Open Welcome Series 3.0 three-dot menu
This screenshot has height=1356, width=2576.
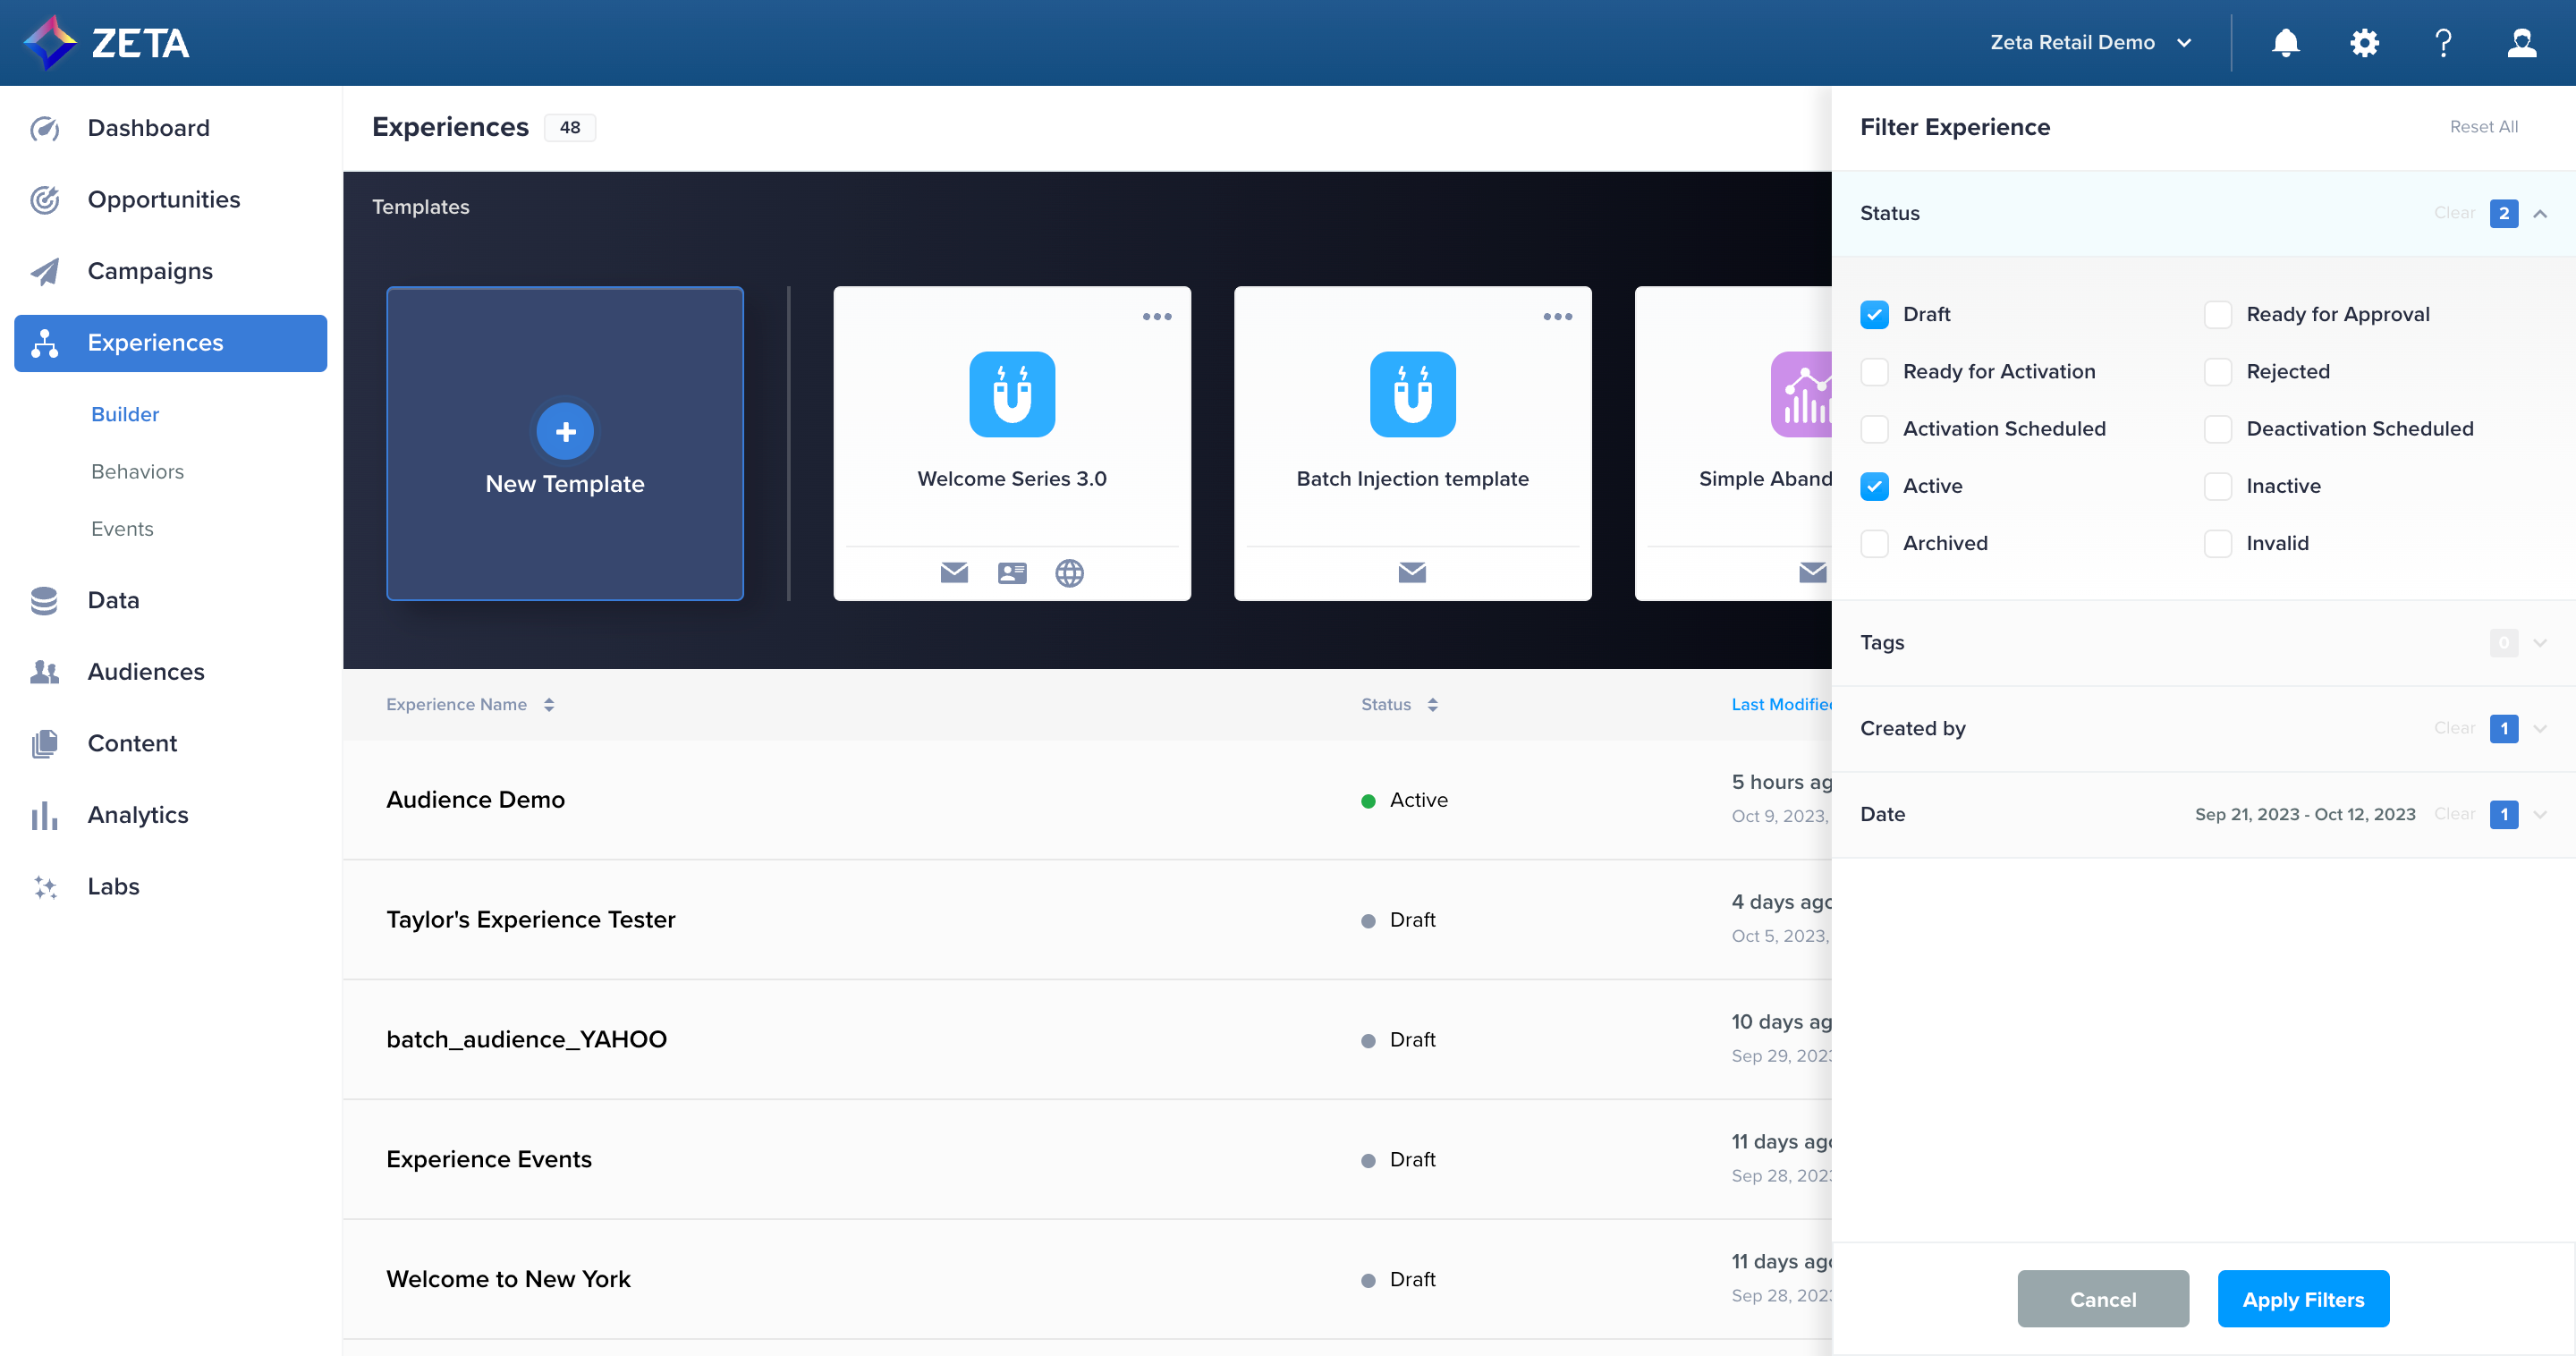point(1157,317)
